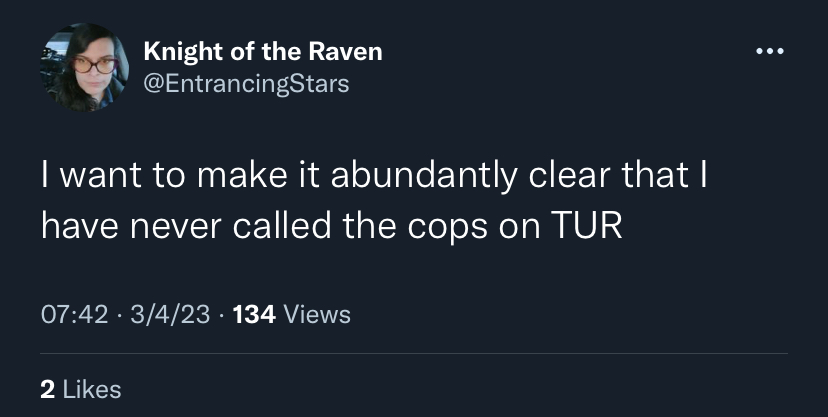The height and width of the screenshot is (417, 828).
Task: Click the divider line above Likes
Action: (414, 353)
